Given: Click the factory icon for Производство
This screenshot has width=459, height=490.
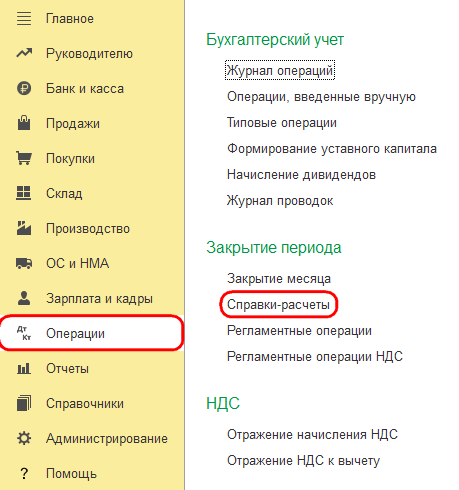Looking at the screenshot, I should pos(24,228).
